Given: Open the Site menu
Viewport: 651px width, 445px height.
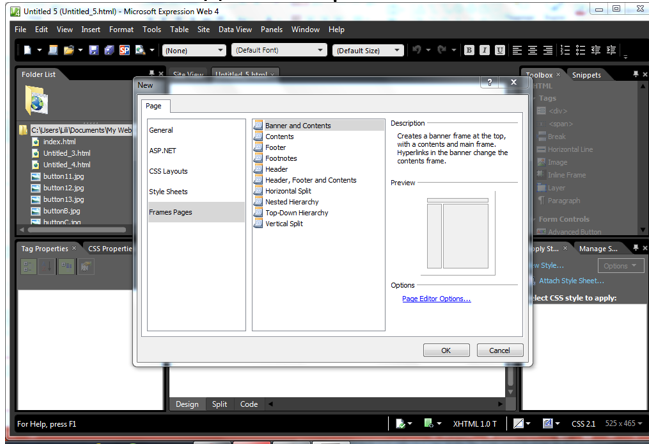Looking at the screenshot, I should pyautogui.click(x=203, y=29).
